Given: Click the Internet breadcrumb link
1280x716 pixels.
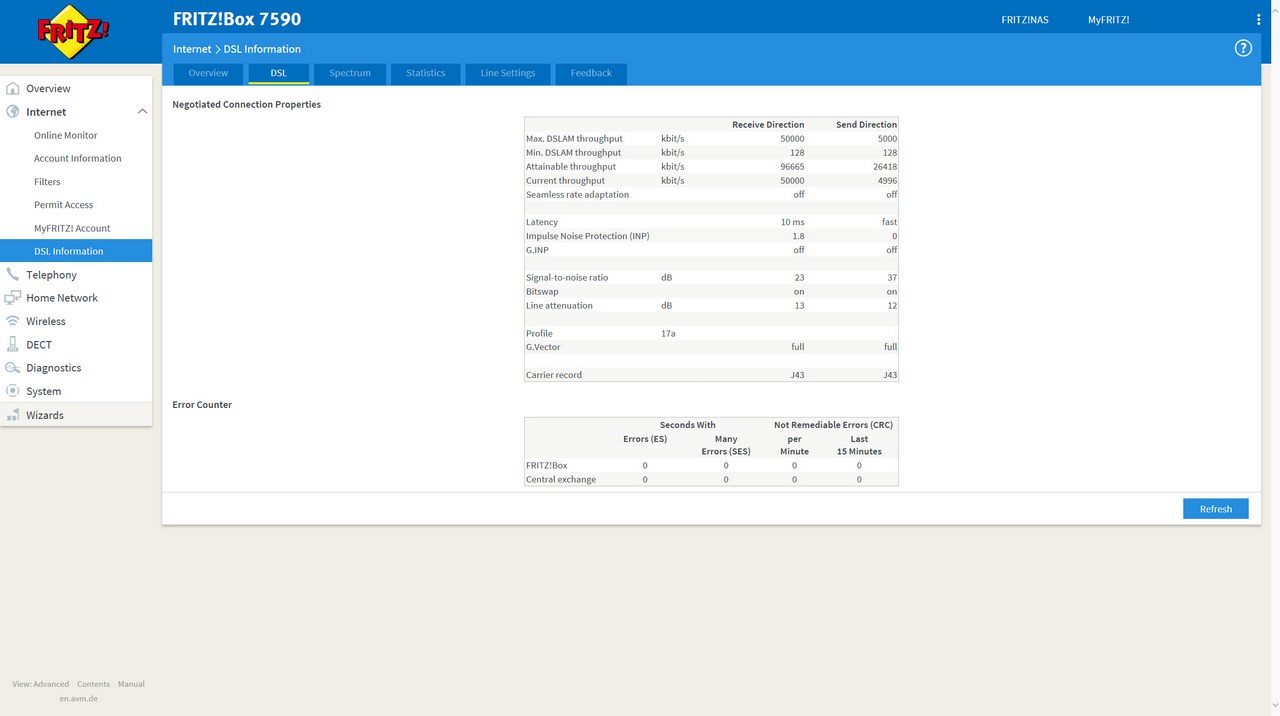Looking at the screenshot, I should pos(192,49).
